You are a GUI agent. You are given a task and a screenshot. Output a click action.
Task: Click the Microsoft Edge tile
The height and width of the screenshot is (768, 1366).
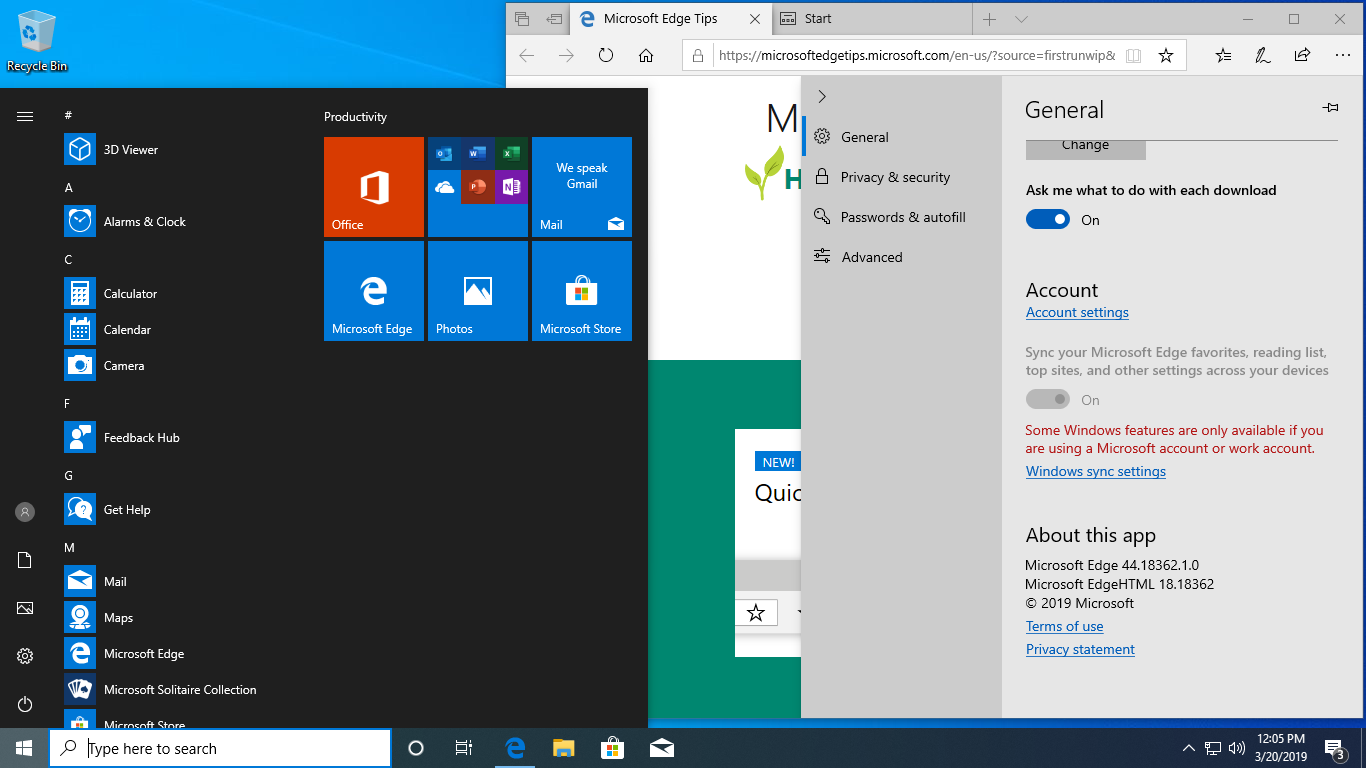[374, 291]
